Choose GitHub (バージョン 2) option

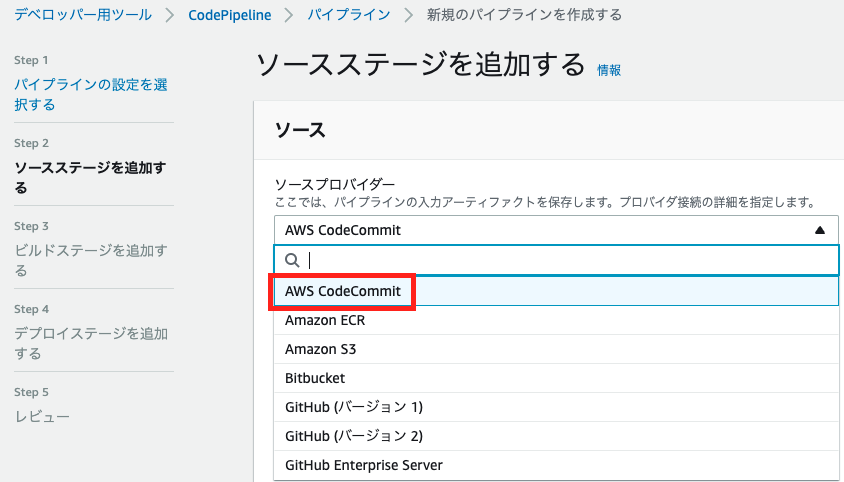pos(557,436)
